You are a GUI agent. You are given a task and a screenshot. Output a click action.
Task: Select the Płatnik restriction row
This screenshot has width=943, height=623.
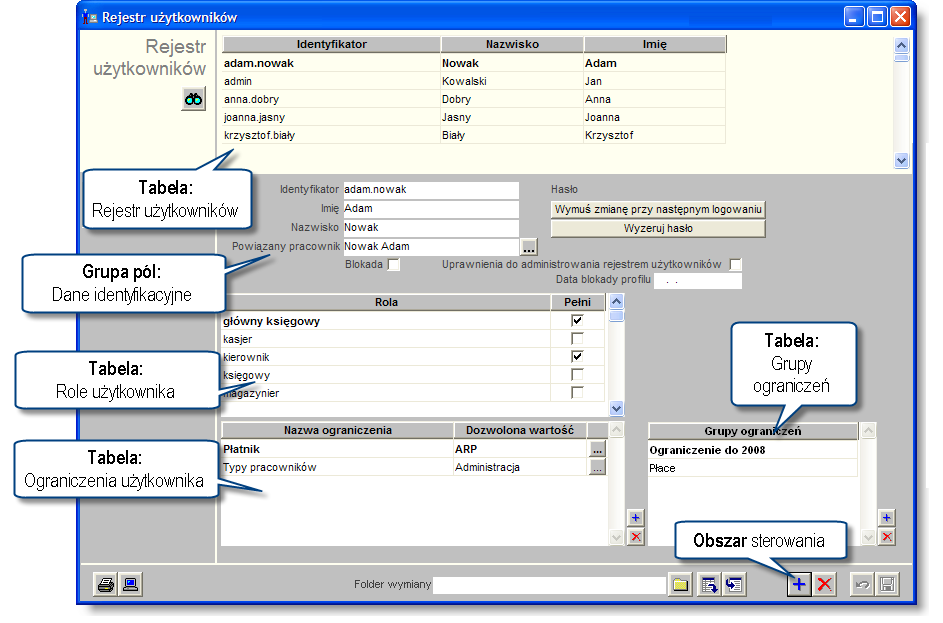[414, 449]
